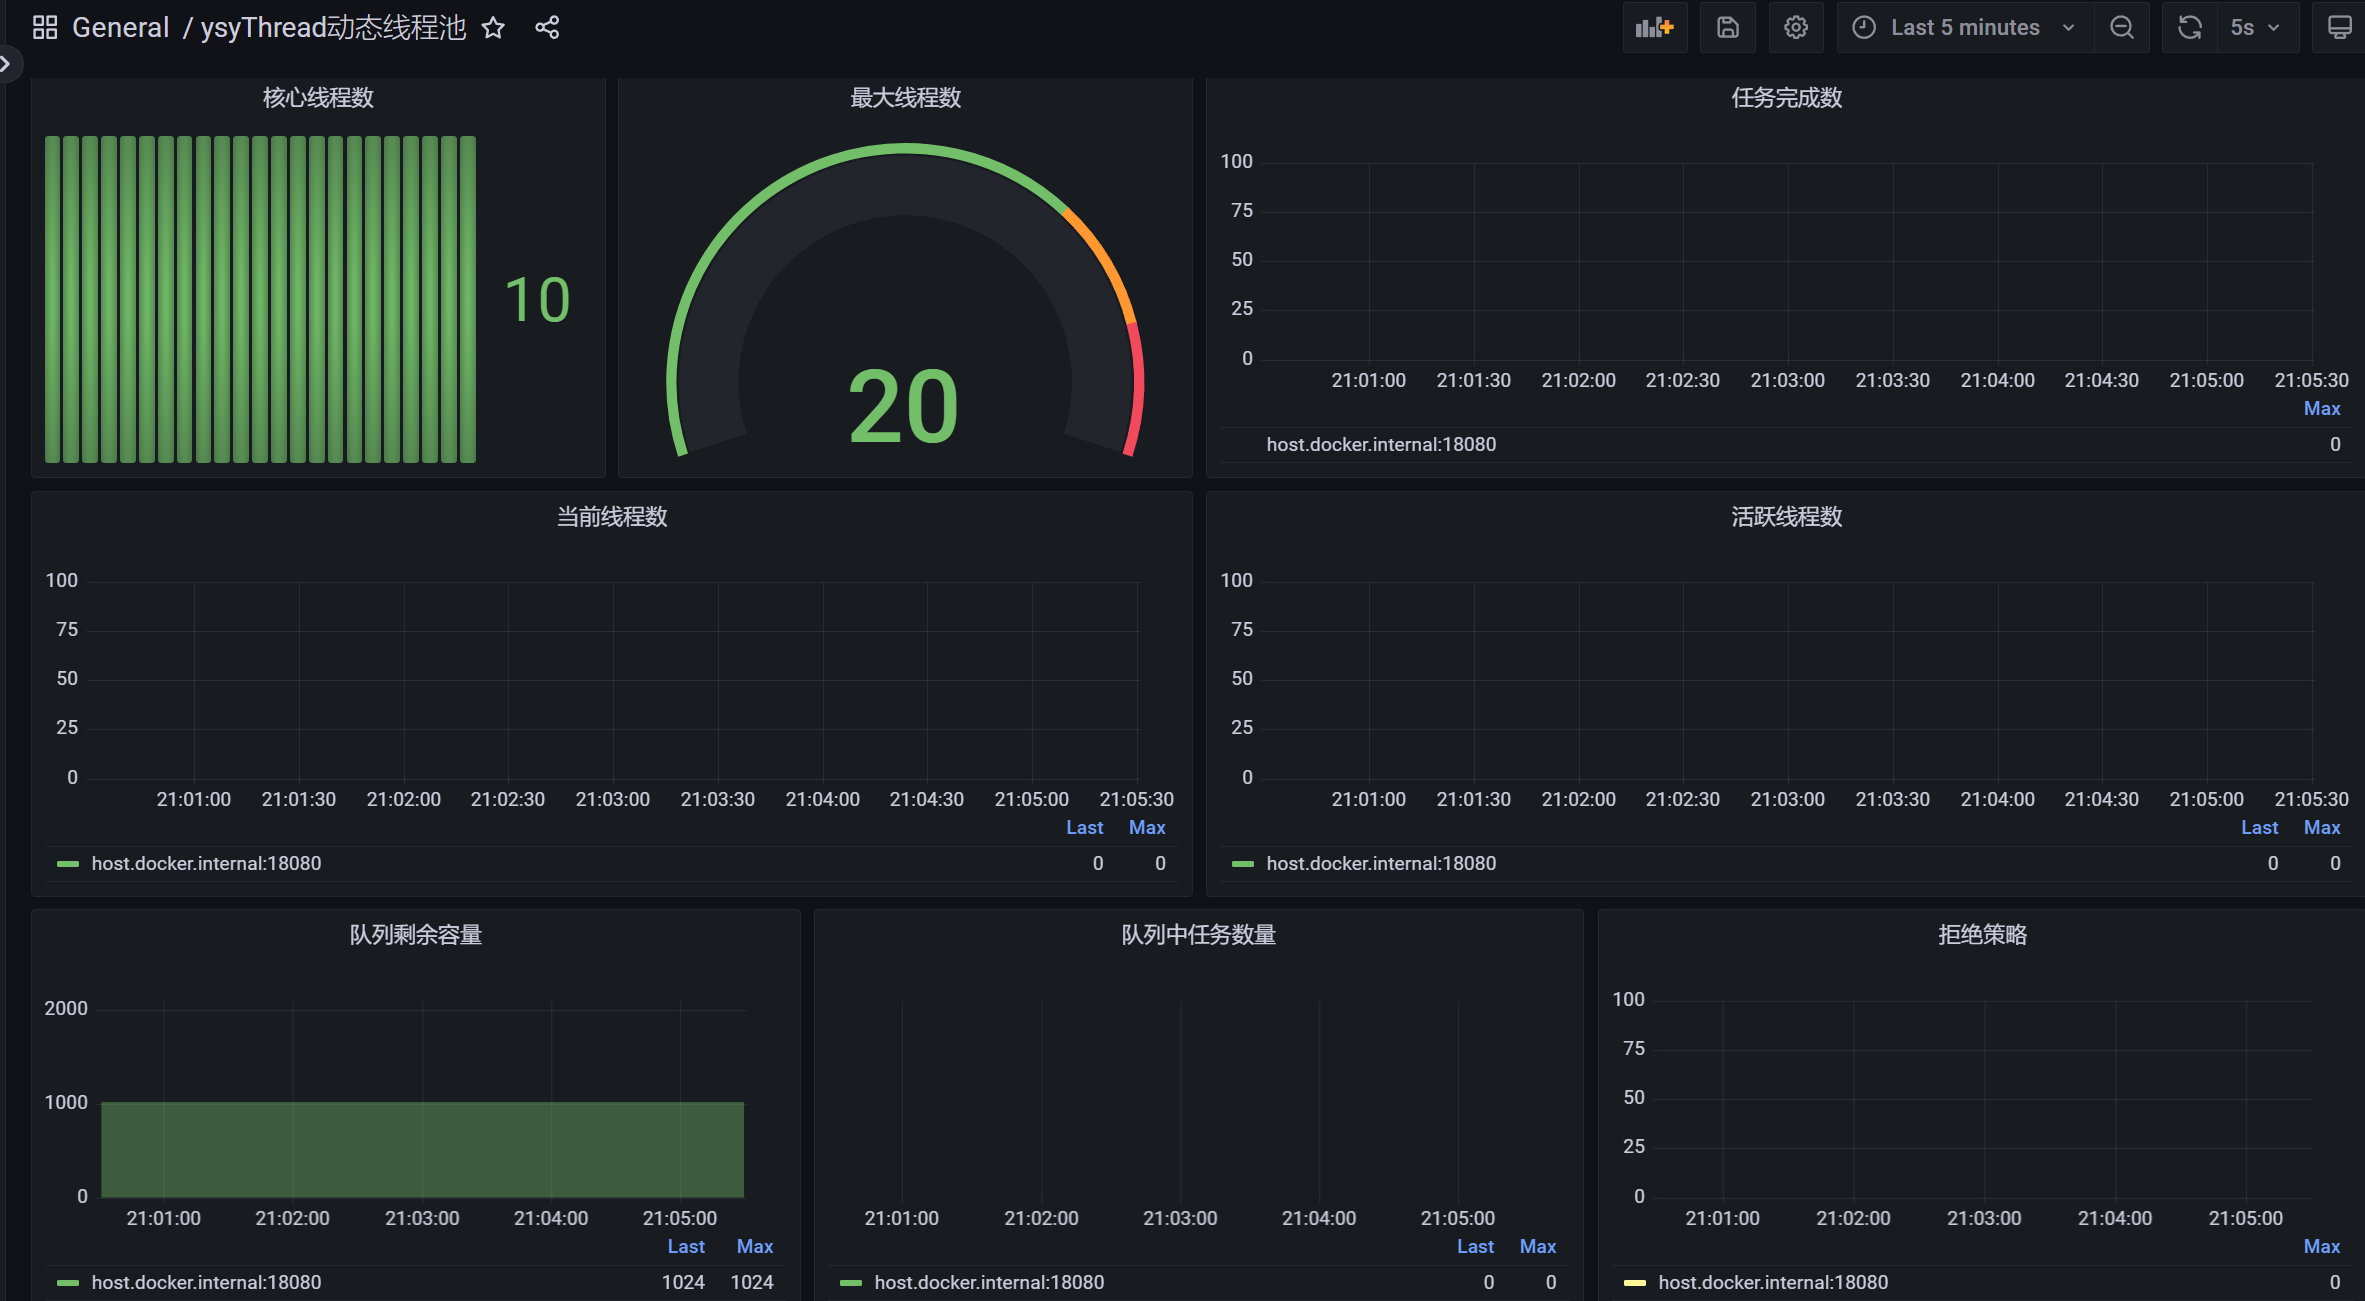2365x1301 pixels.
Task: Go to General folder breadcrumb
Action: pyautogui.click(x=120, y=28)
